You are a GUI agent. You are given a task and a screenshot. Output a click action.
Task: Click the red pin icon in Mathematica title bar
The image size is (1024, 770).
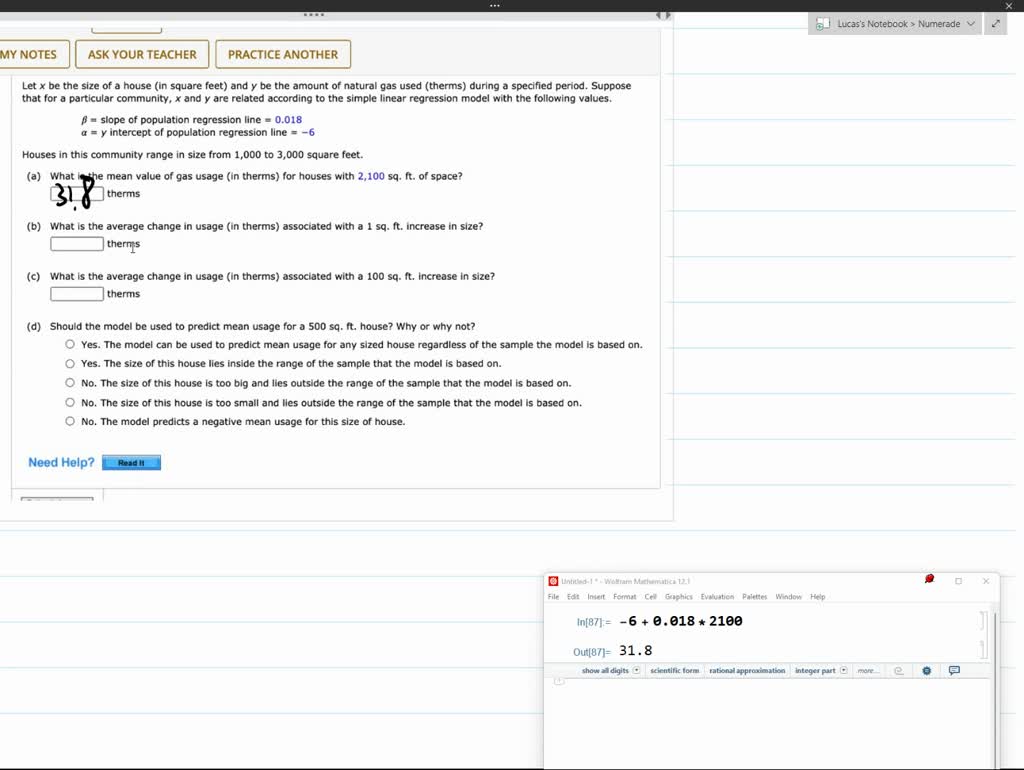(929, 579)
